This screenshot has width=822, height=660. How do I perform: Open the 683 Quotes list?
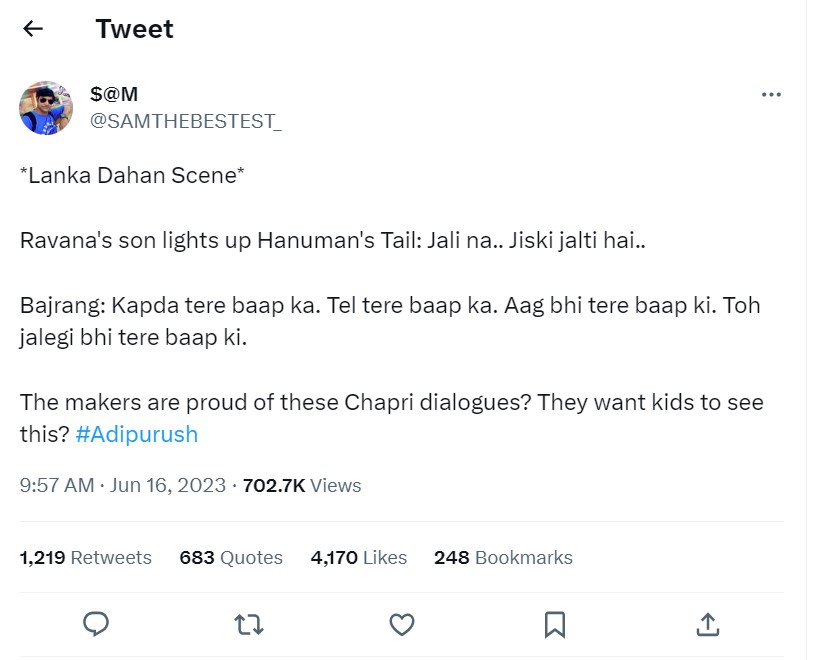pos(231,558)
